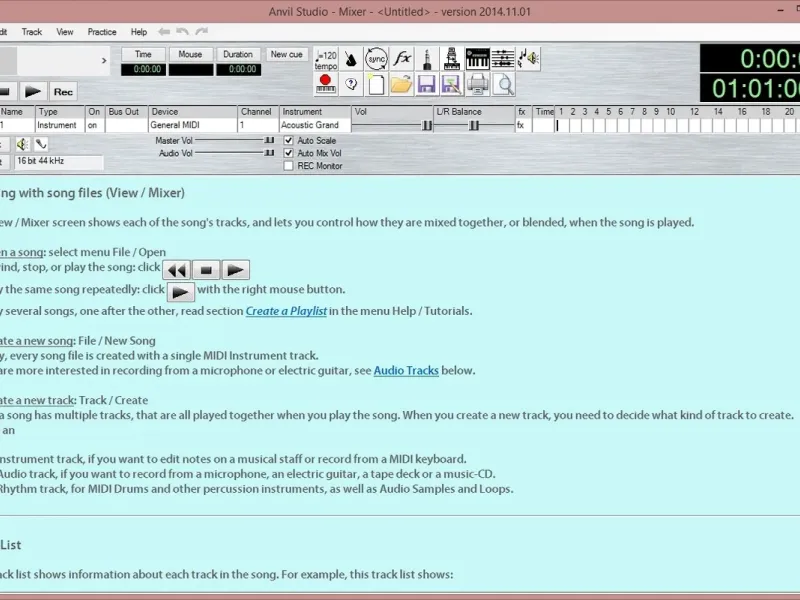Screen dimensions: 800x600
Task: Click the red record keyboard icon
Action: tap(326, 85)
